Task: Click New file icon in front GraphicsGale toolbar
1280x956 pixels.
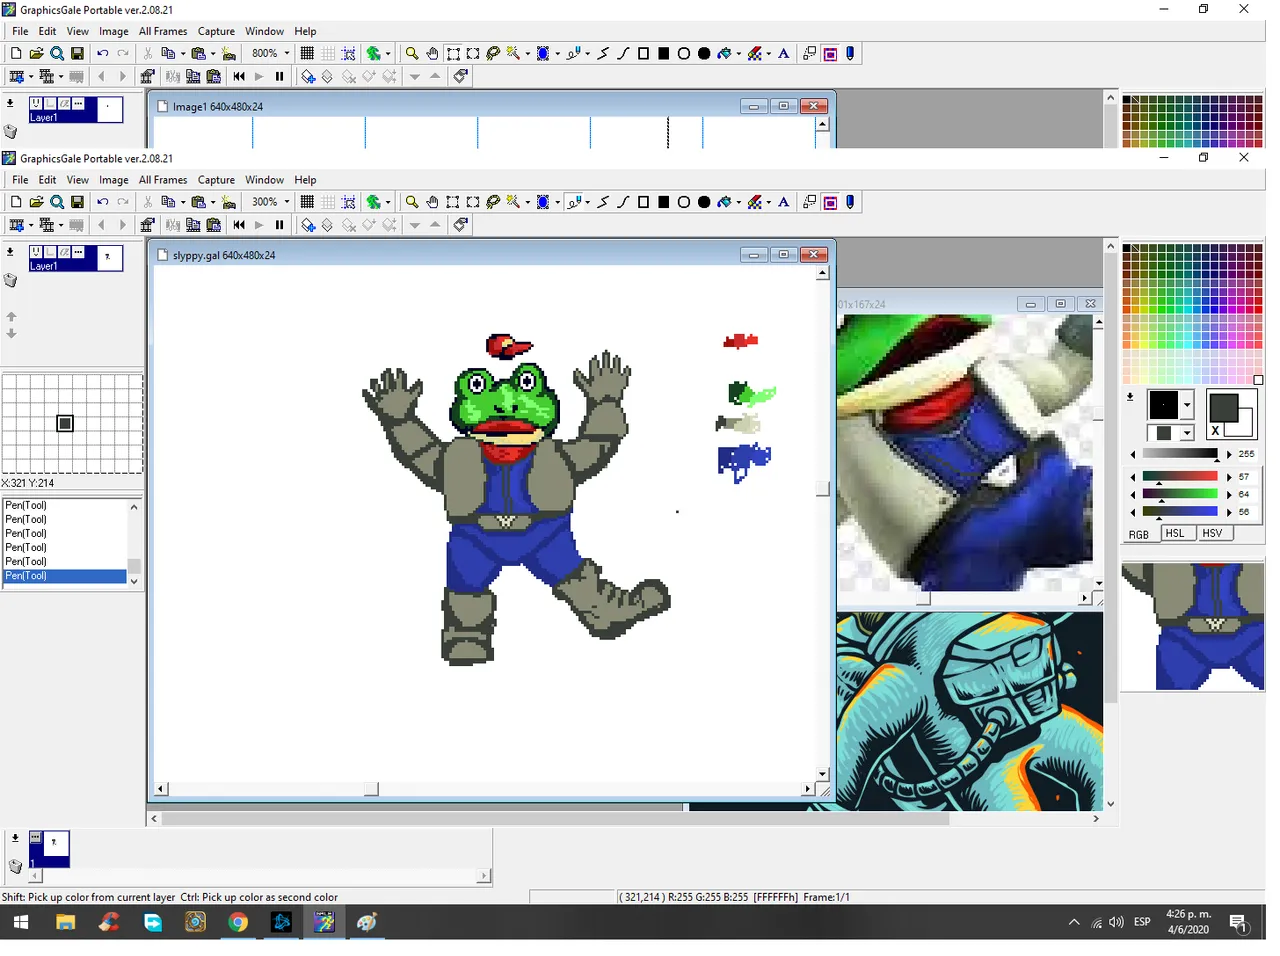Action: 16,202
